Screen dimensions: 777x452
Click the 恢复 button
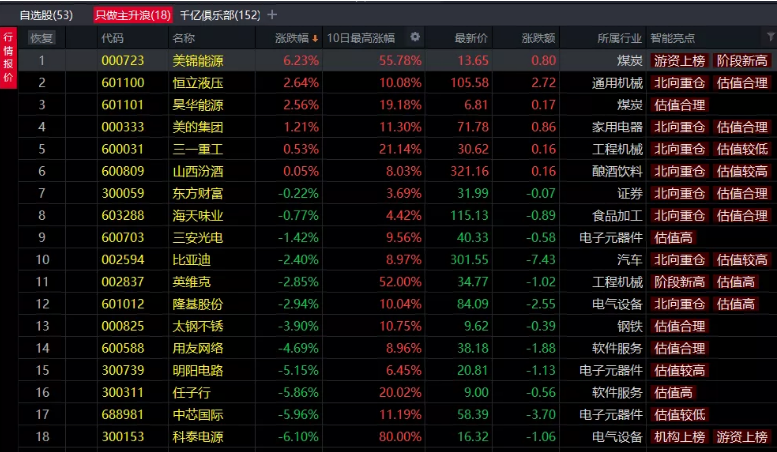point(42,38)
